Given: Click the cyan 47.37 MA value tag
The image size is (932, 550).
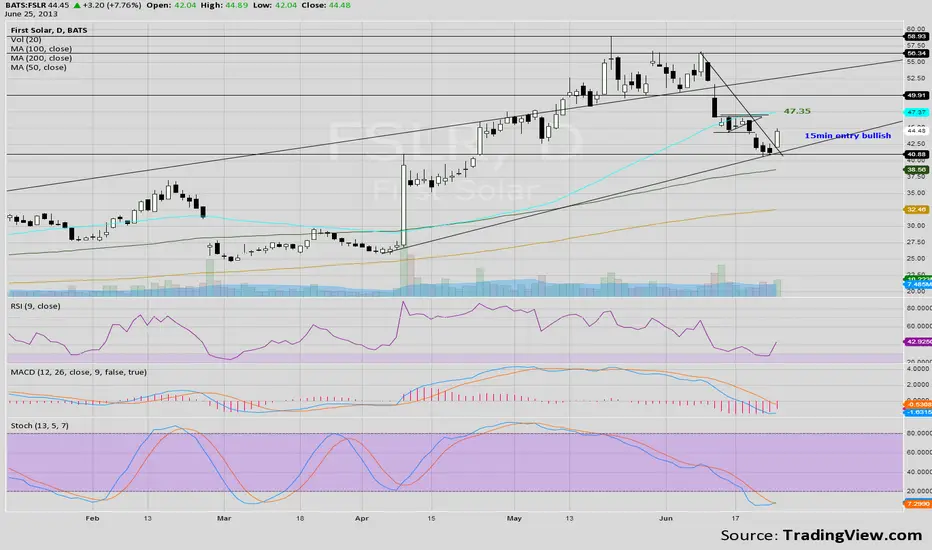Looking at the screenshot, I should [916, 112].
